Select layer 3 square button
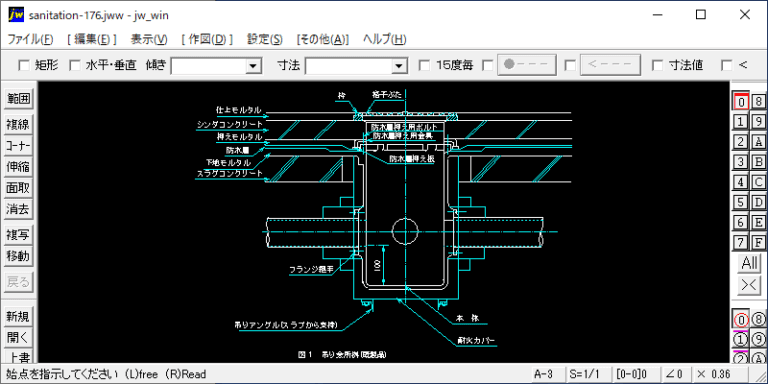This screenshot has width=768, height=384. (x=741, y=162)
